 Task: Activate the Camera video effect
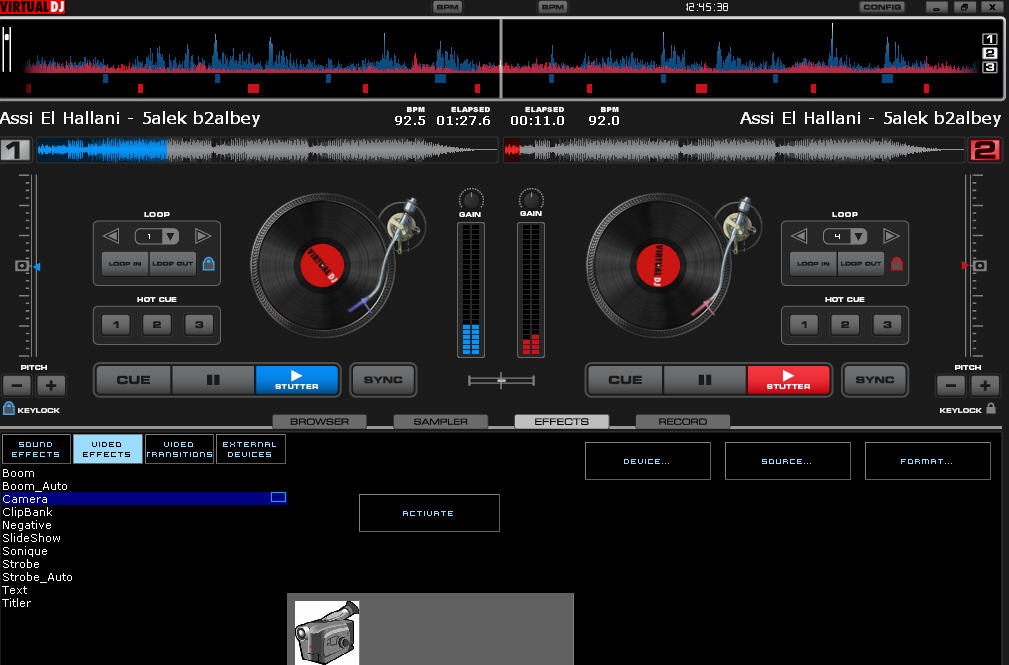(x=429, y=513)
